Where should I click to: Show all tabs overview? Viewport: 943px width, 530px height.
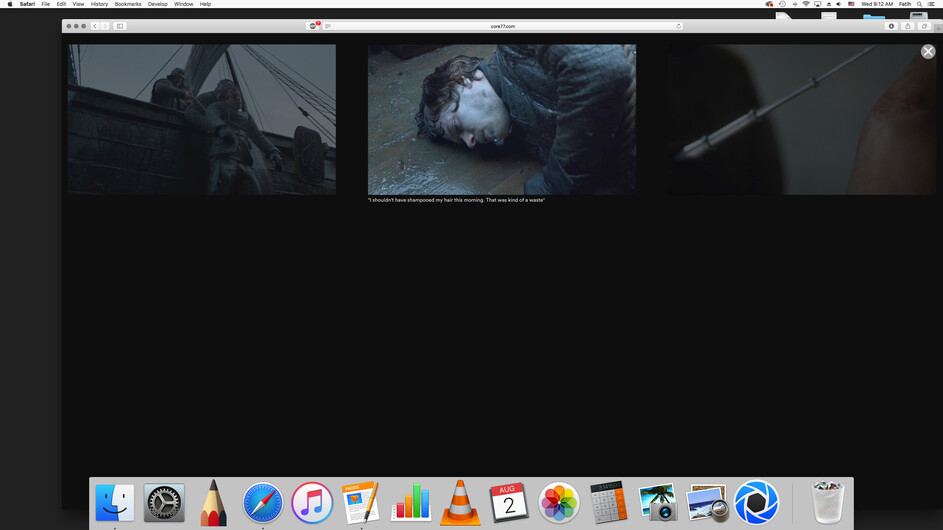click(924, 26)
